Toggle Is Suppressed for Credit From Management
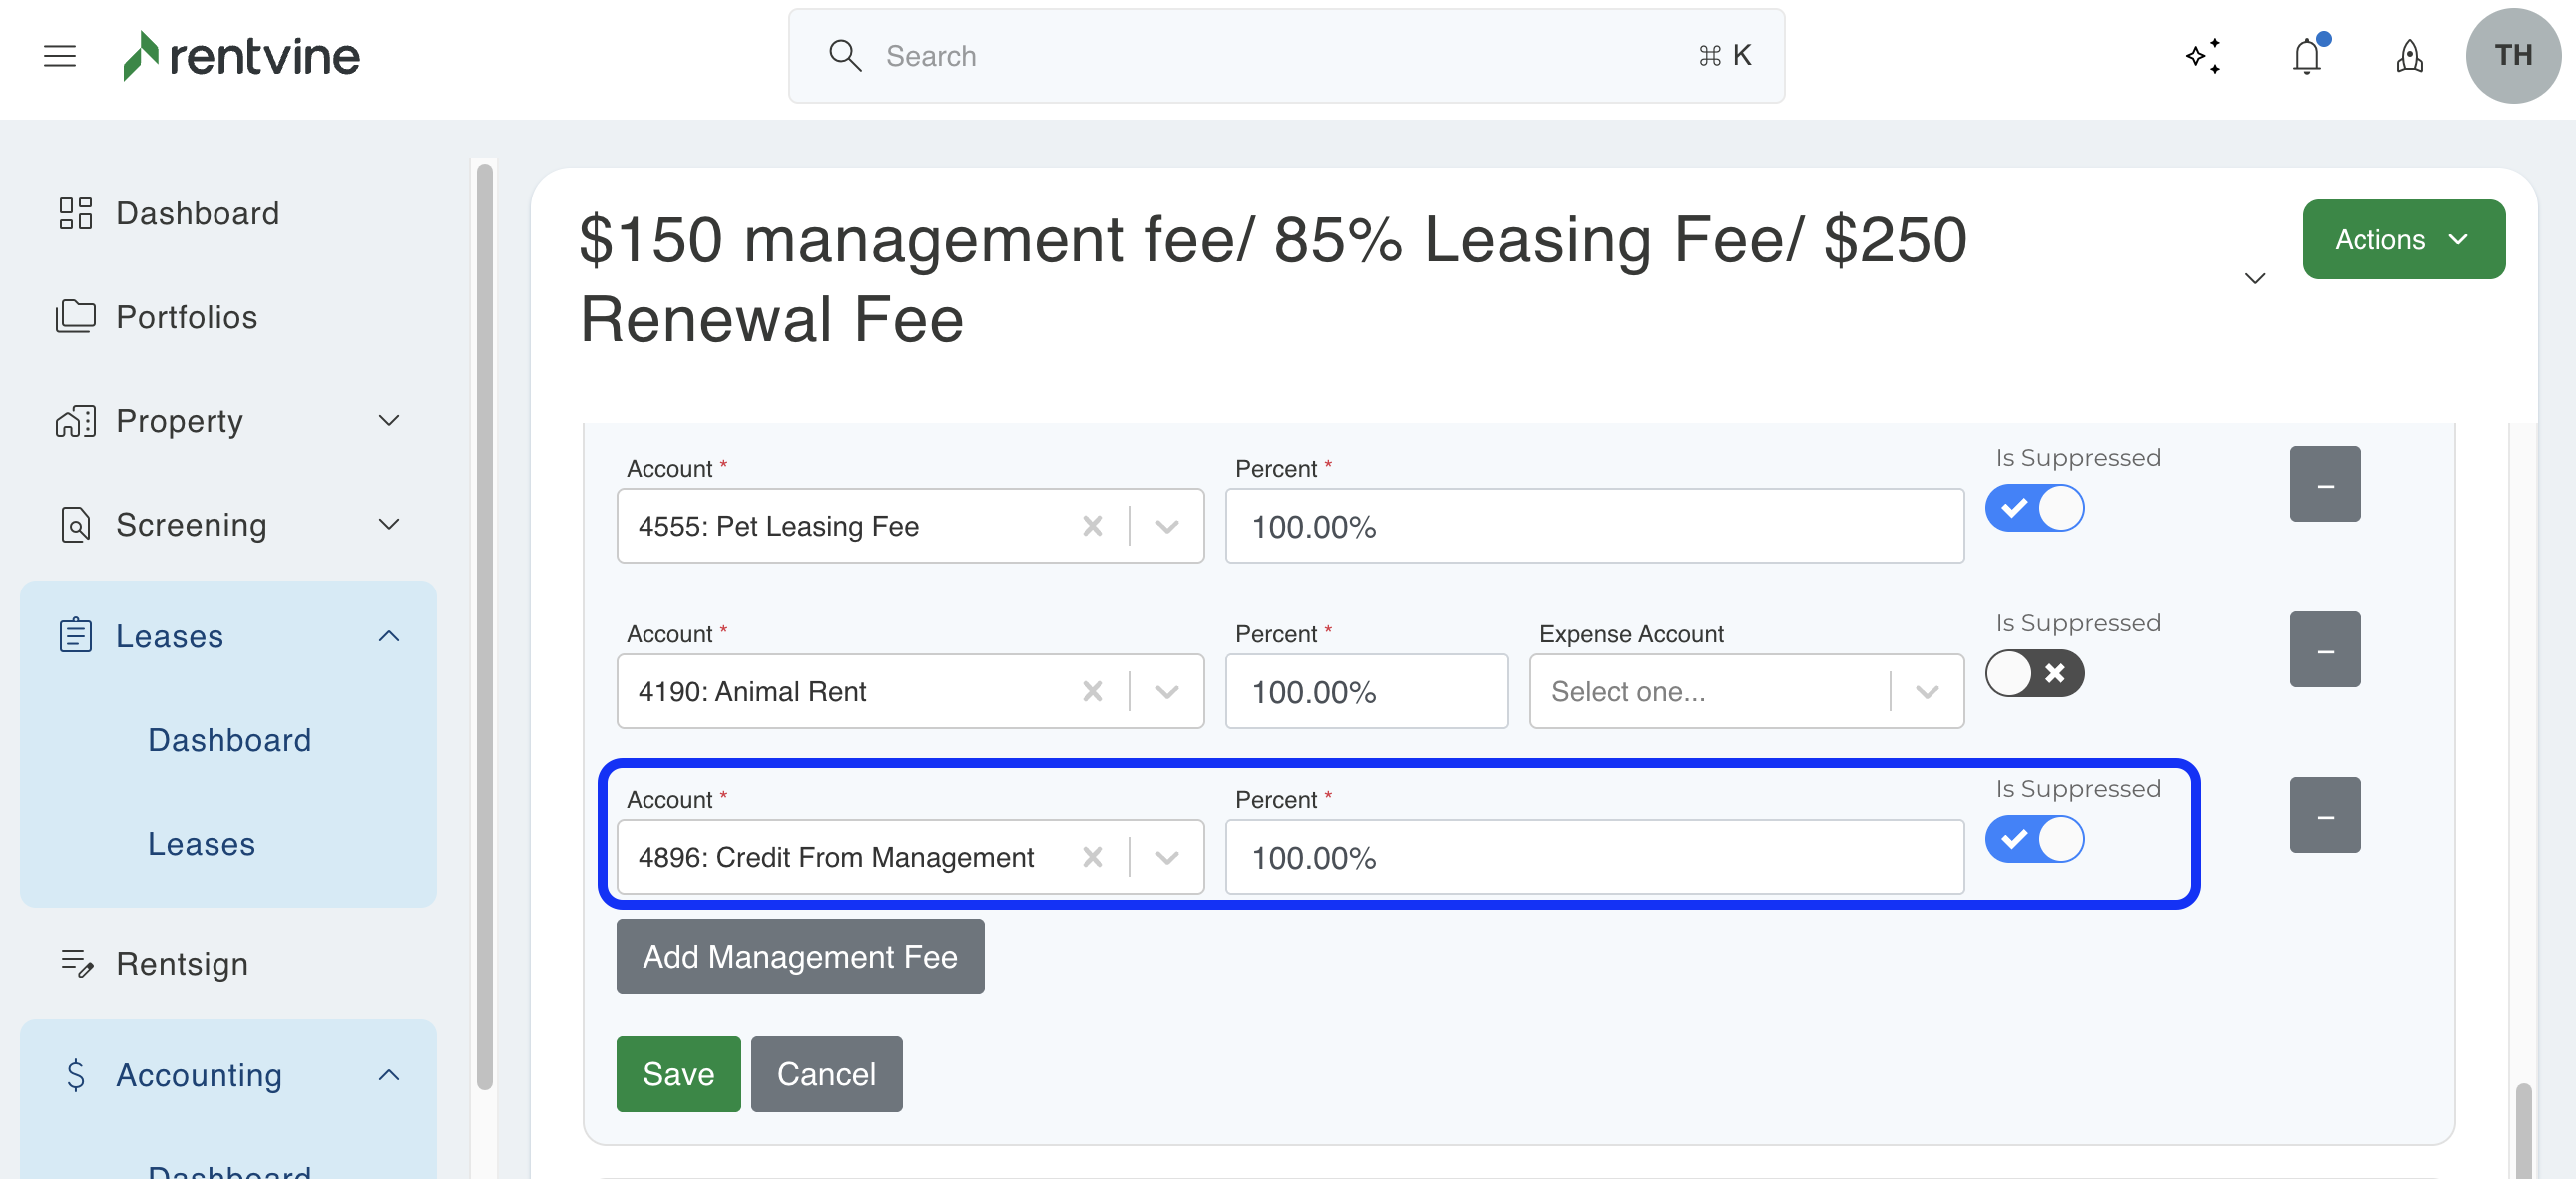Screen dimensions: 2576x1179 pos(2034,839)
